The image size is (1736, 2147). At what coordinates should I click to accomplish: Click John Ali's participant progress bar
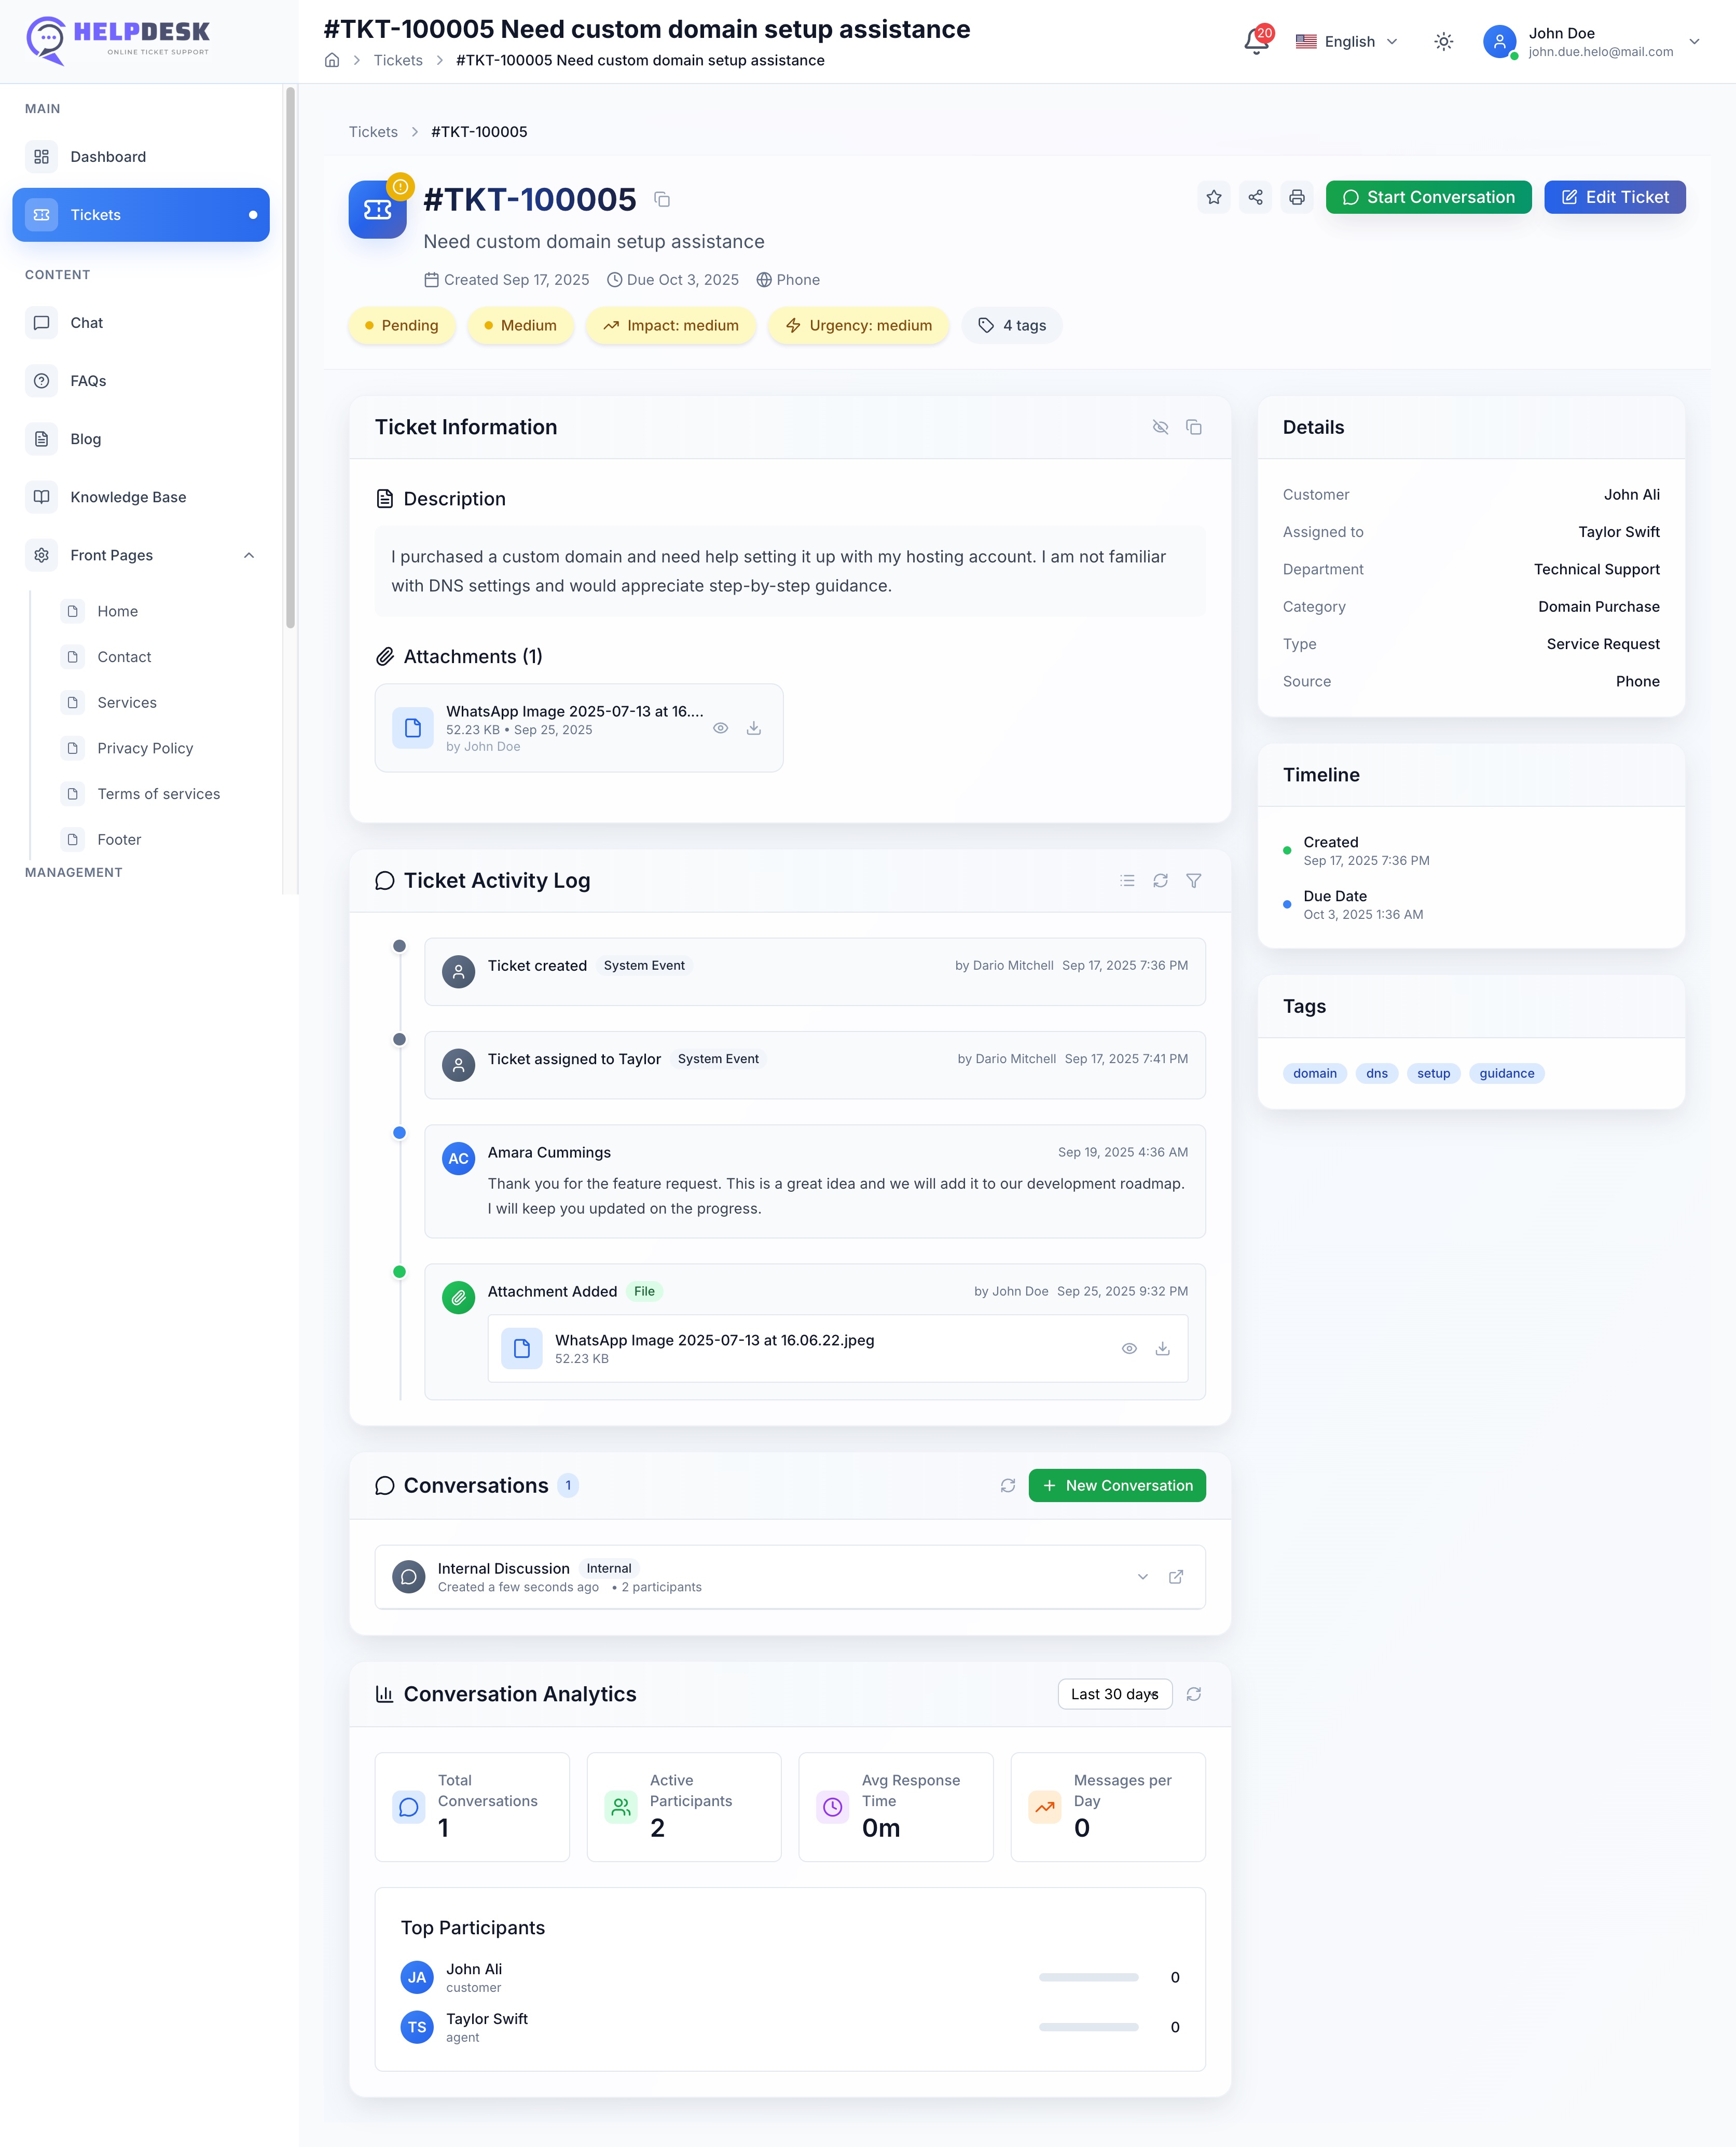tap(1088, 1978)
